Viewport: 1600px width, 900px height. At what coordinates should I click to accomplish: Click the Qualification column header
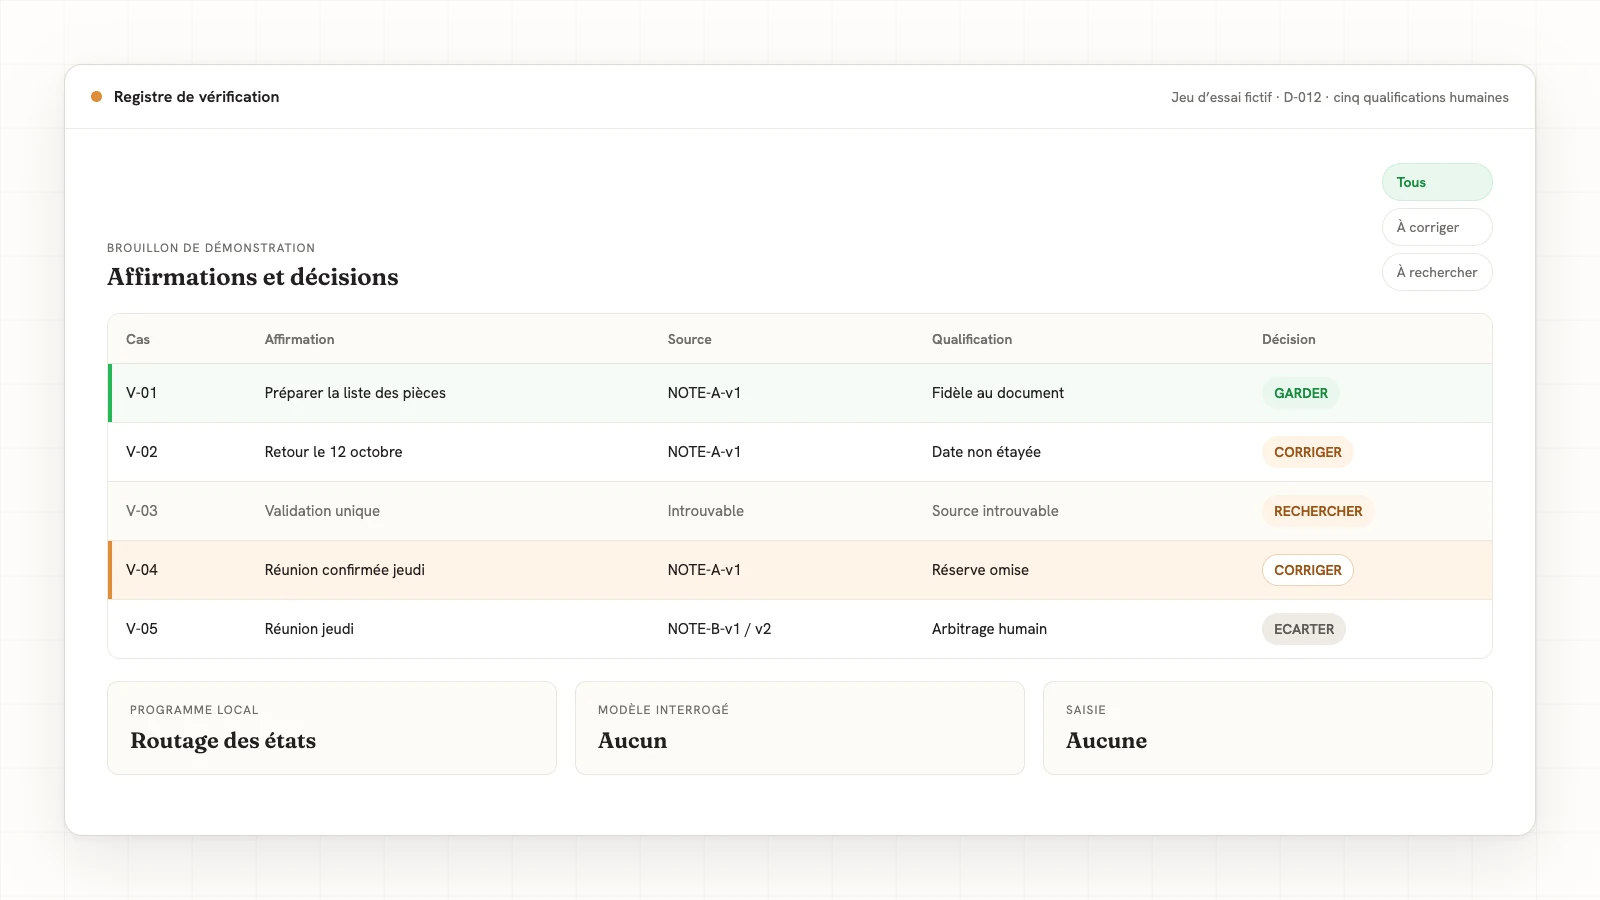pyautogui.click(x=972, y=339)
